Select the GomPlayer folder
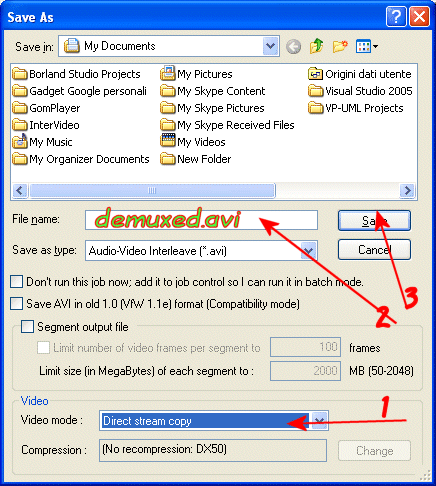Viewport: 436px width, 486px height. pyautogui.click(x=46, y=108)
